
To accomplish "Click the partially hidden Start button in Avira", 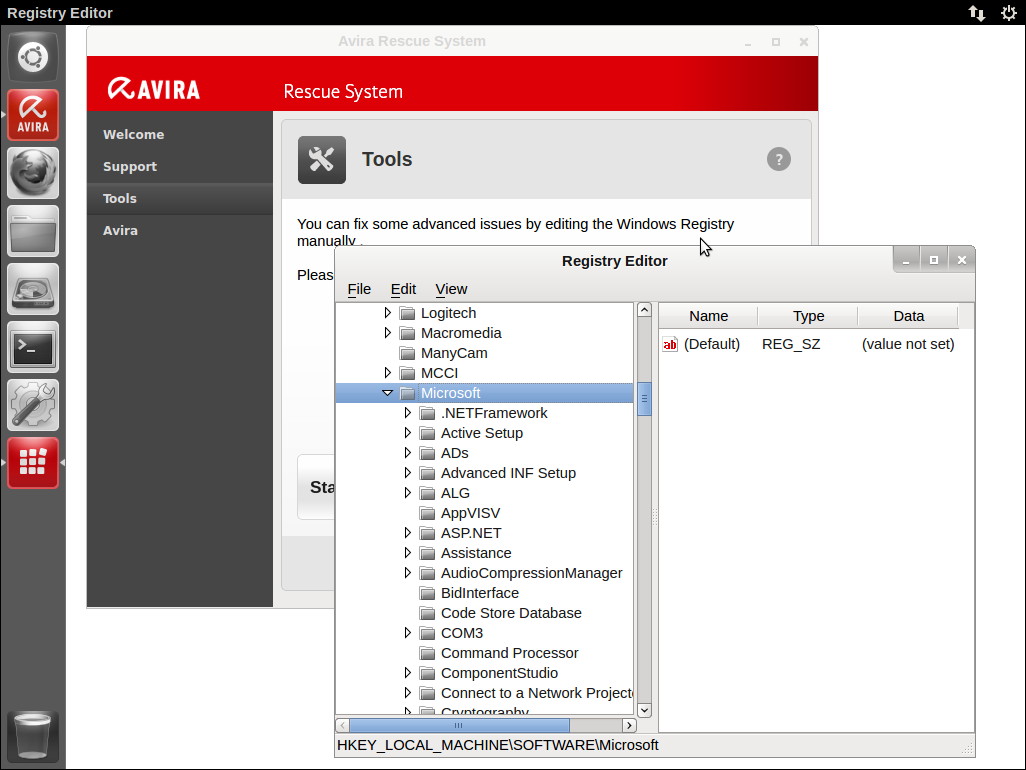I will click(316, 487).
